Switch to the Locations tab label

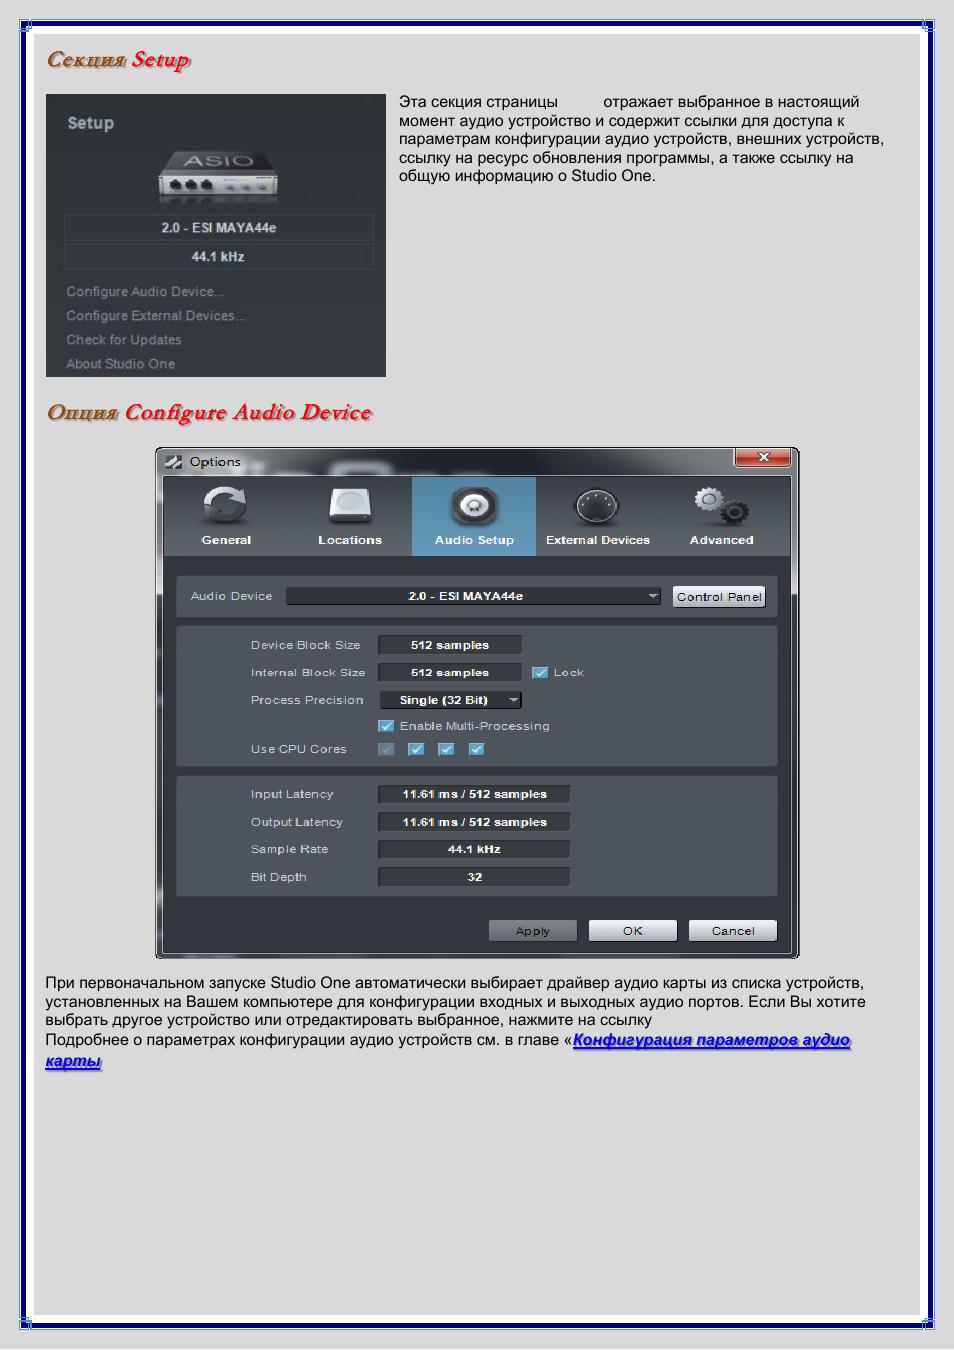pos(350,540)
